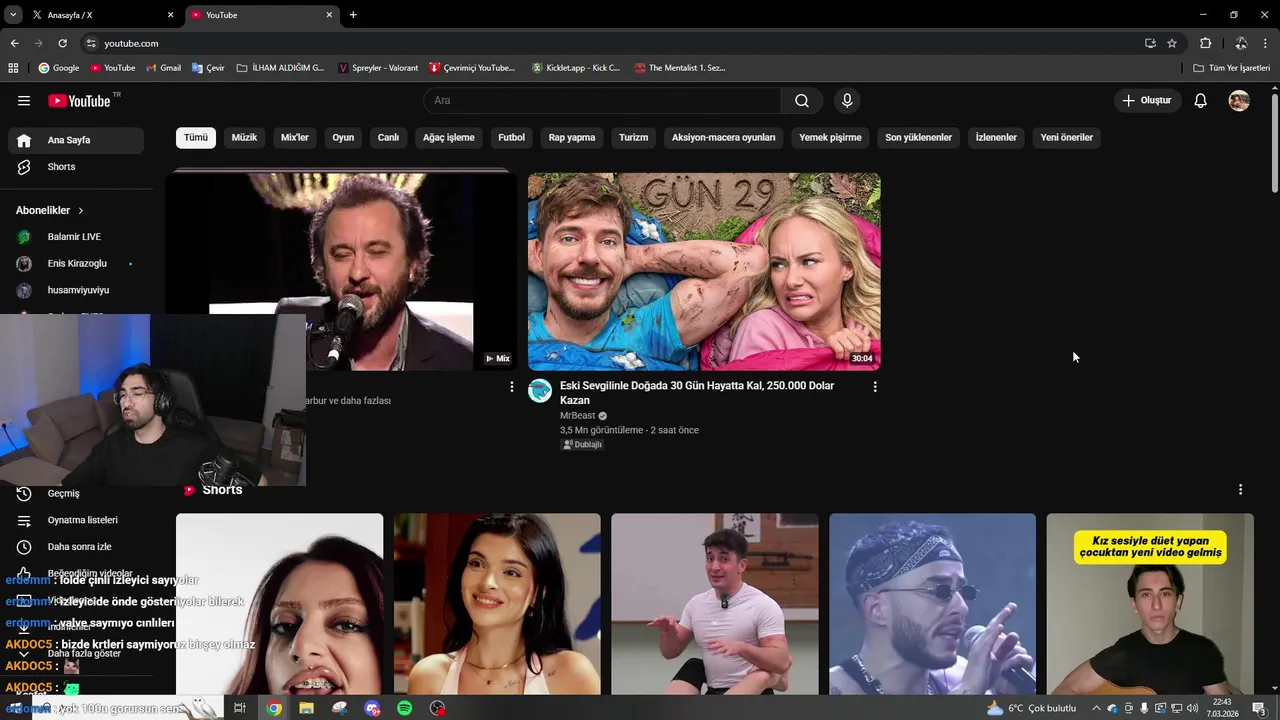Select the Futbol filter chip

[511, 137]
